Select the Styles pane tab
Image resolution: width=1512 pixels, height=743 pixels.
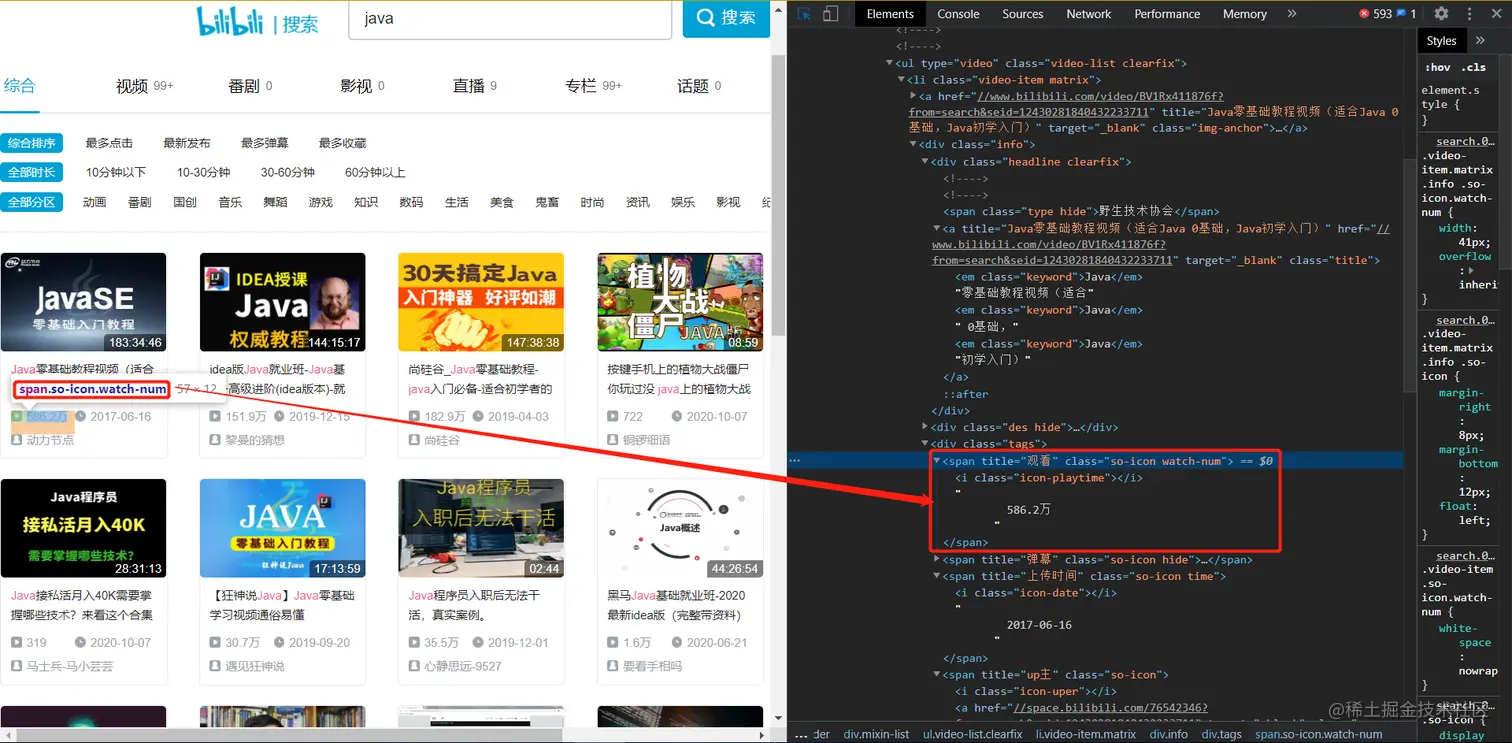pos(1441,41)
